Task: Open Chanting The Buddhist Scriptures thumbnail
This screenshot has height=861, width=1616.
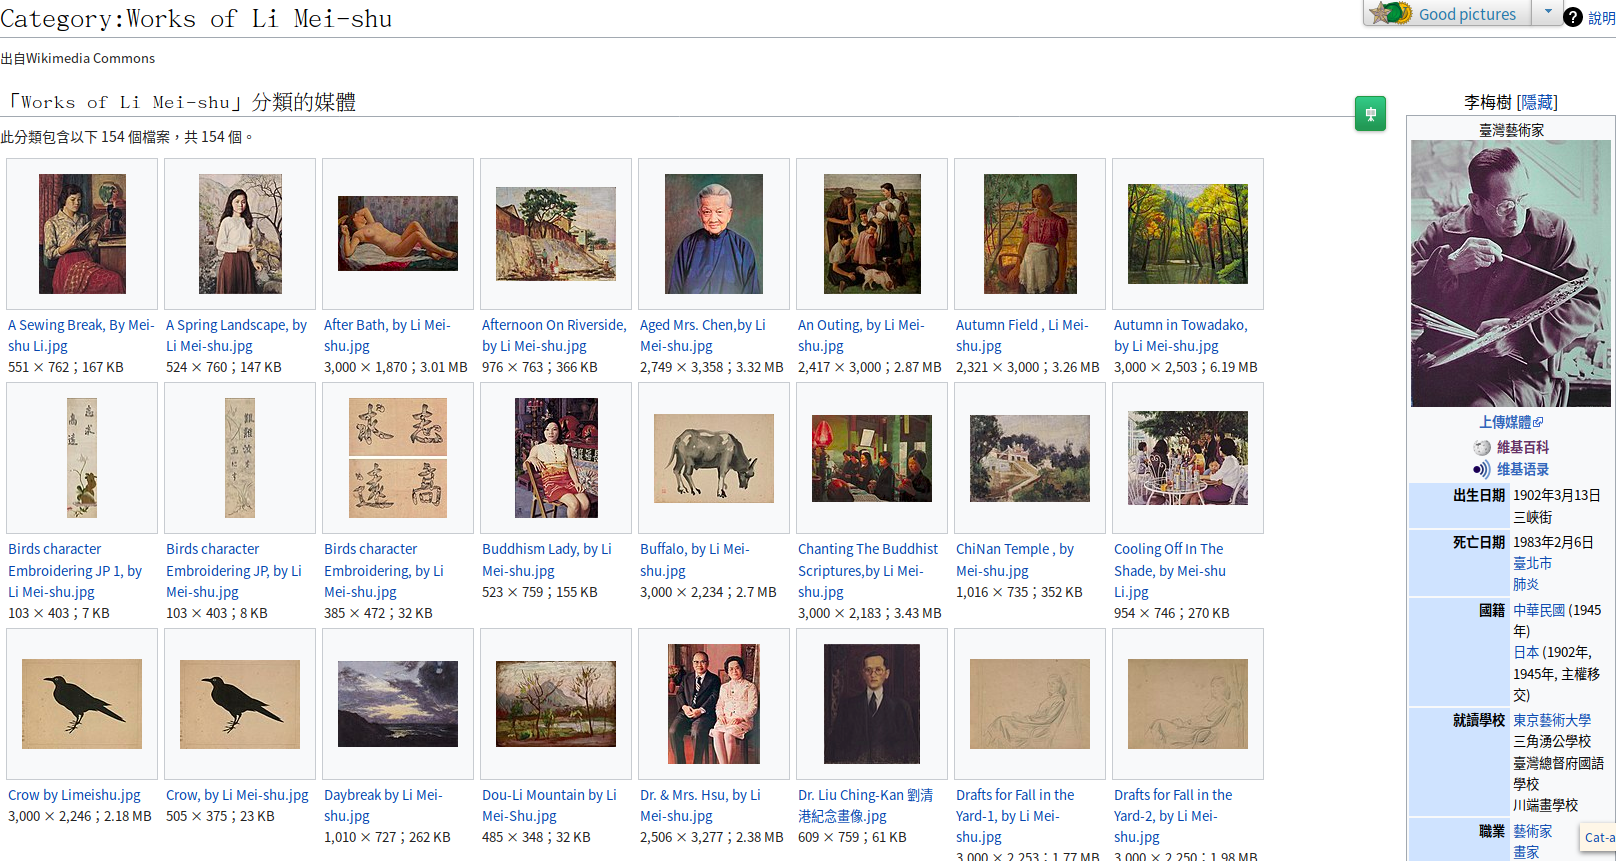Action: (872, 458)
